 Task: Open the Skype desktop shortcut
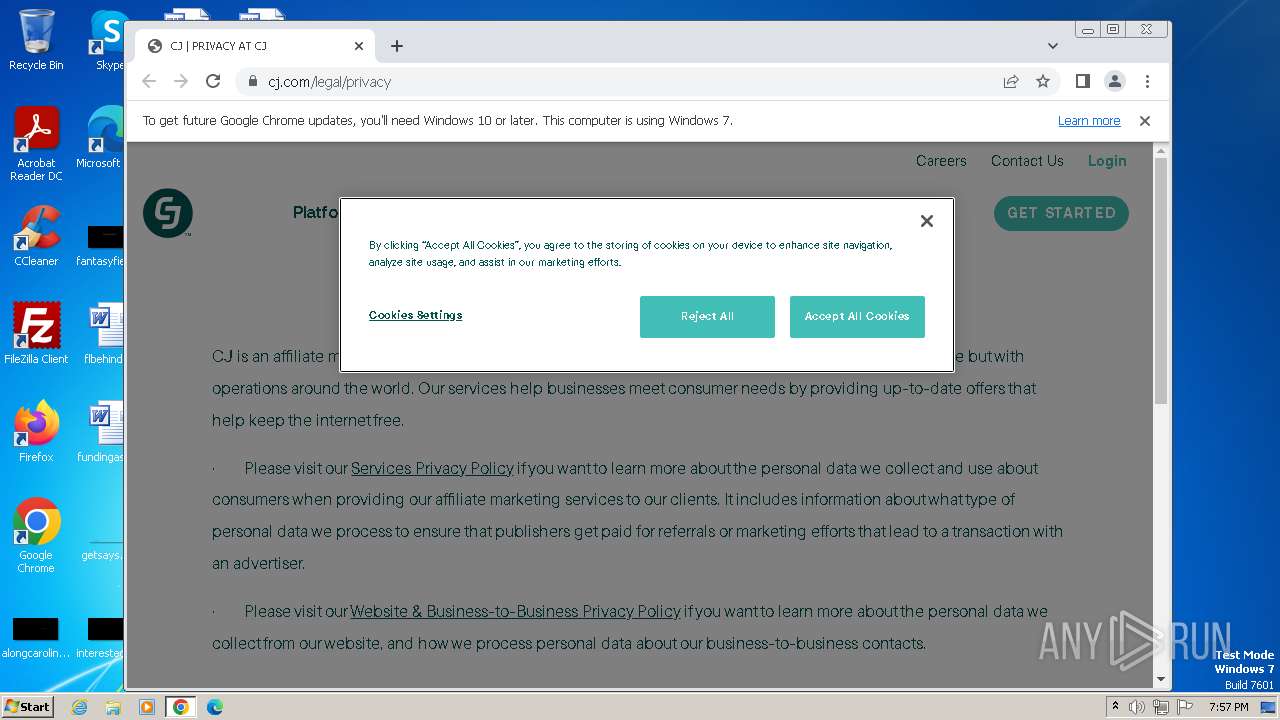point(108,40)
